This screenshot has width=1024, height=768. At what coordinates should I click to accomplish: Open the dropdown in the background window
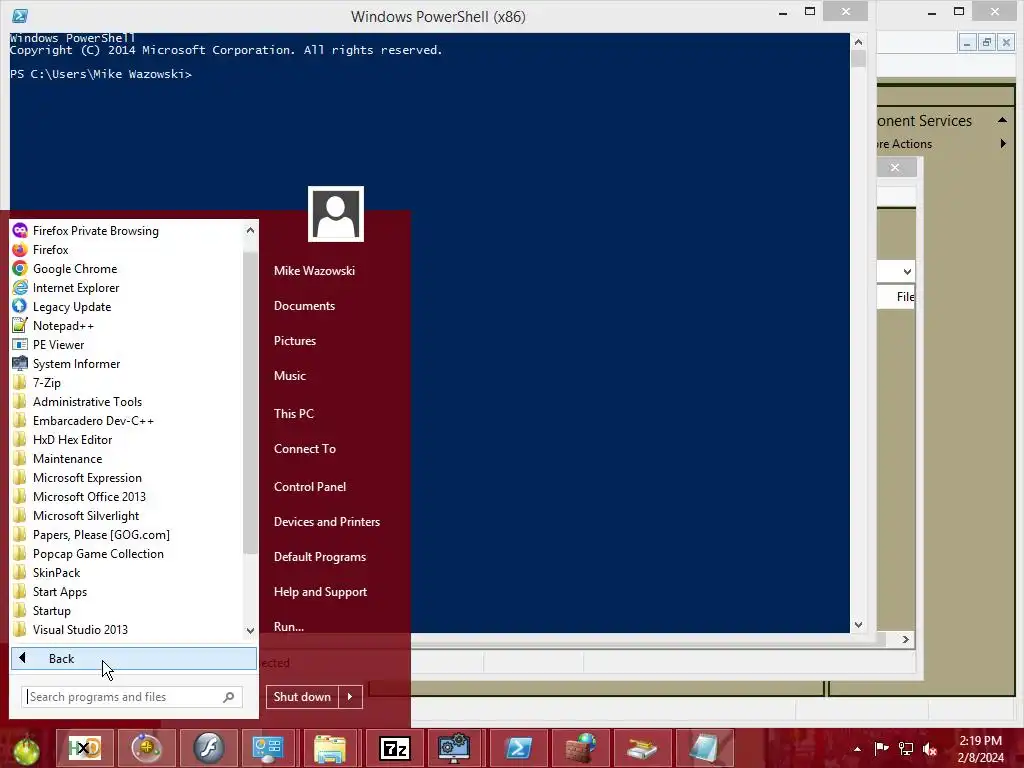coord(906,272)
